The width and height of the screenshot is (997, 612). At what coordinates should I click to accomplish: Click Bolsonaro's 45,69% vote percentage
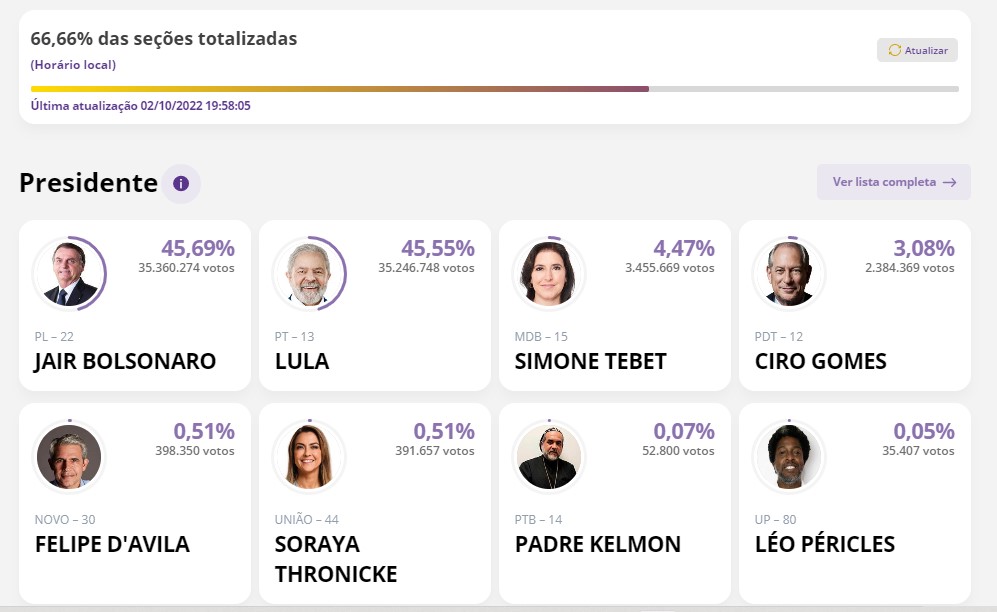[x=198, y=248]
